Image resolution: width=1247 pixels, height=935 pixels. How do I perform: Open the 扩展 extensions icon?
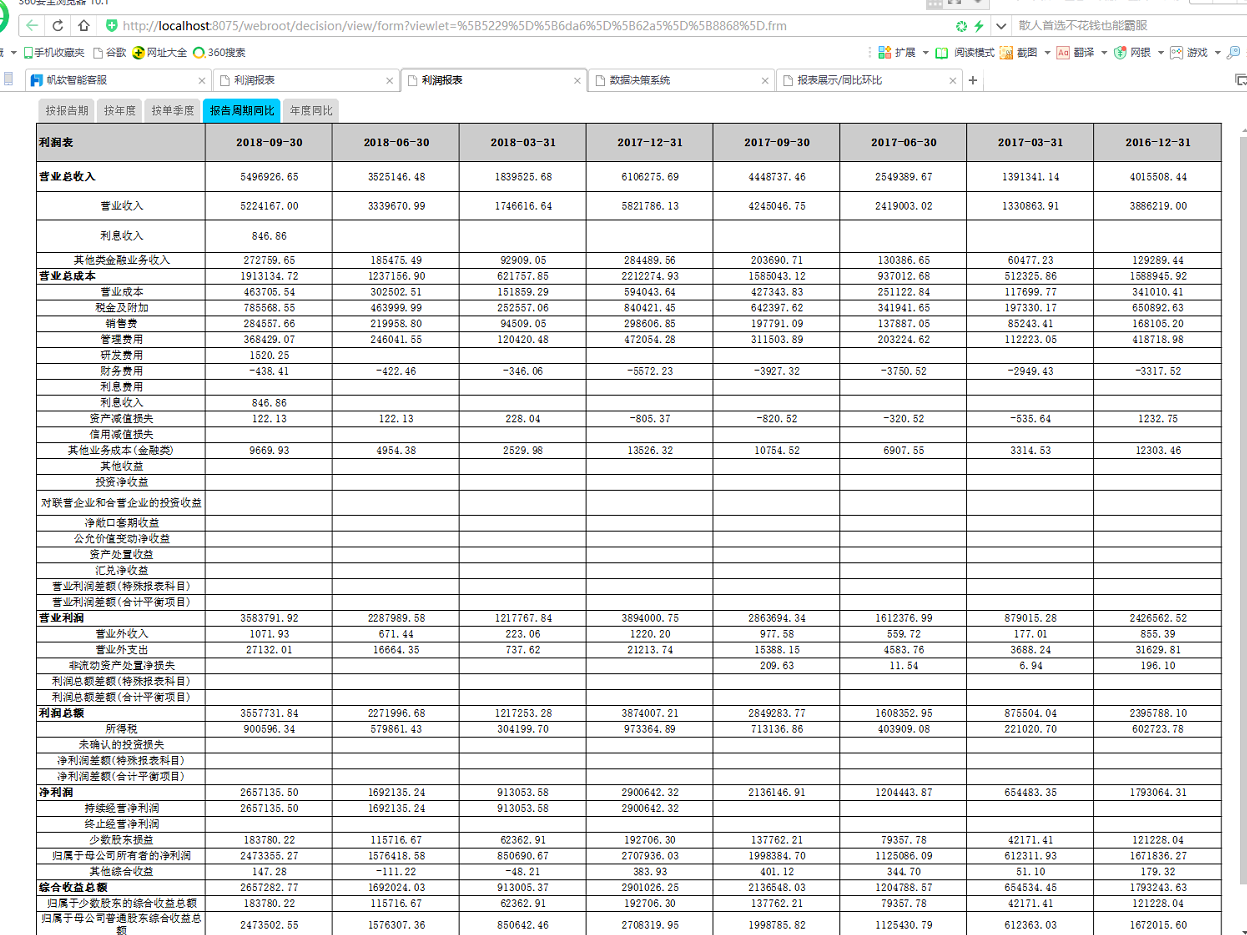point(883,52)
